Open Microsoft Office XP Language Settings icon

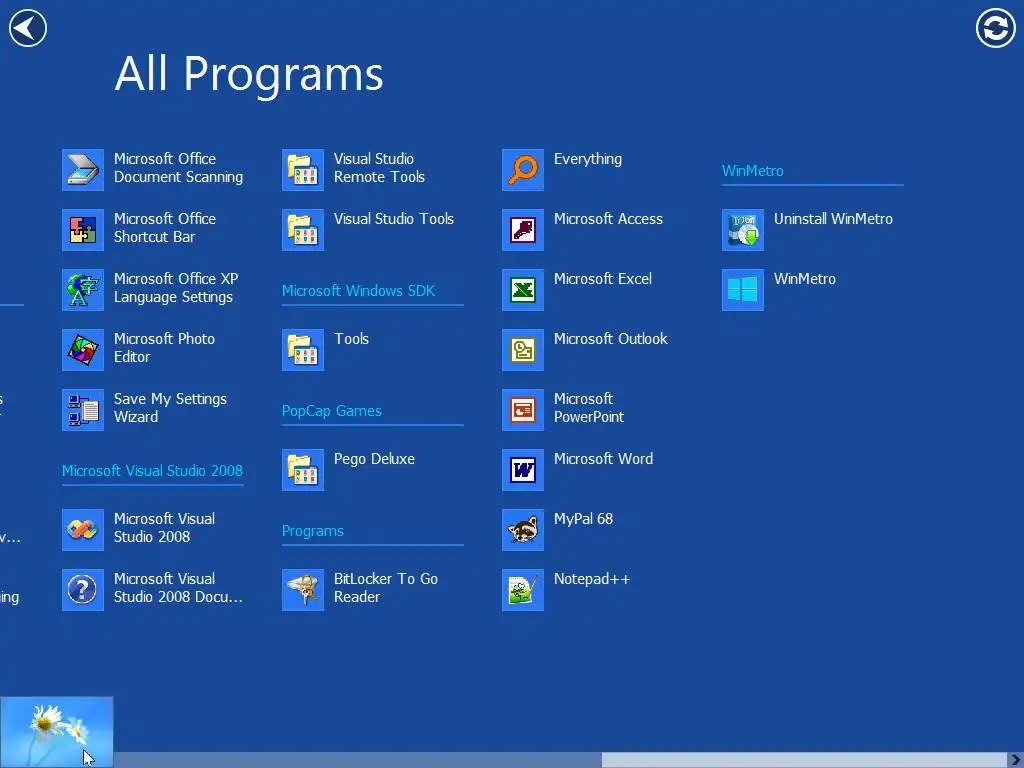[x=83, y=290]
